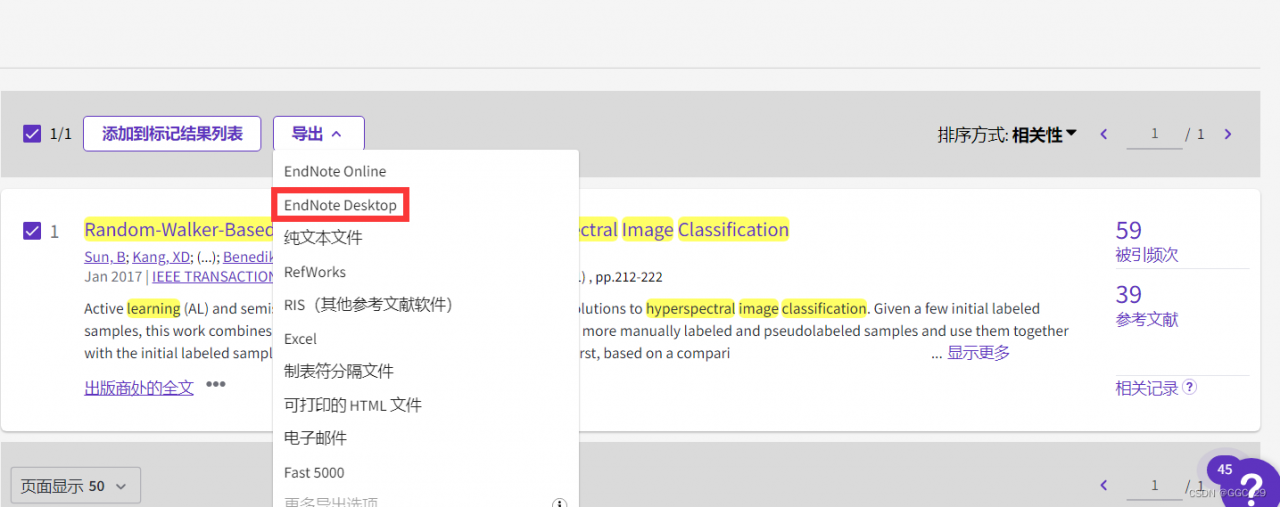Open author Sun, B link
This screenshot has height=507, width=1280.
point(104,257)
